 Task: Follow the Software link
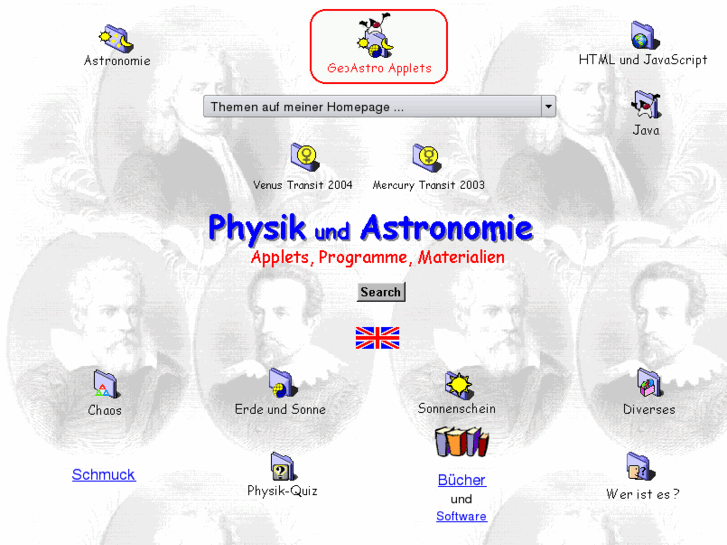(461, 516)
